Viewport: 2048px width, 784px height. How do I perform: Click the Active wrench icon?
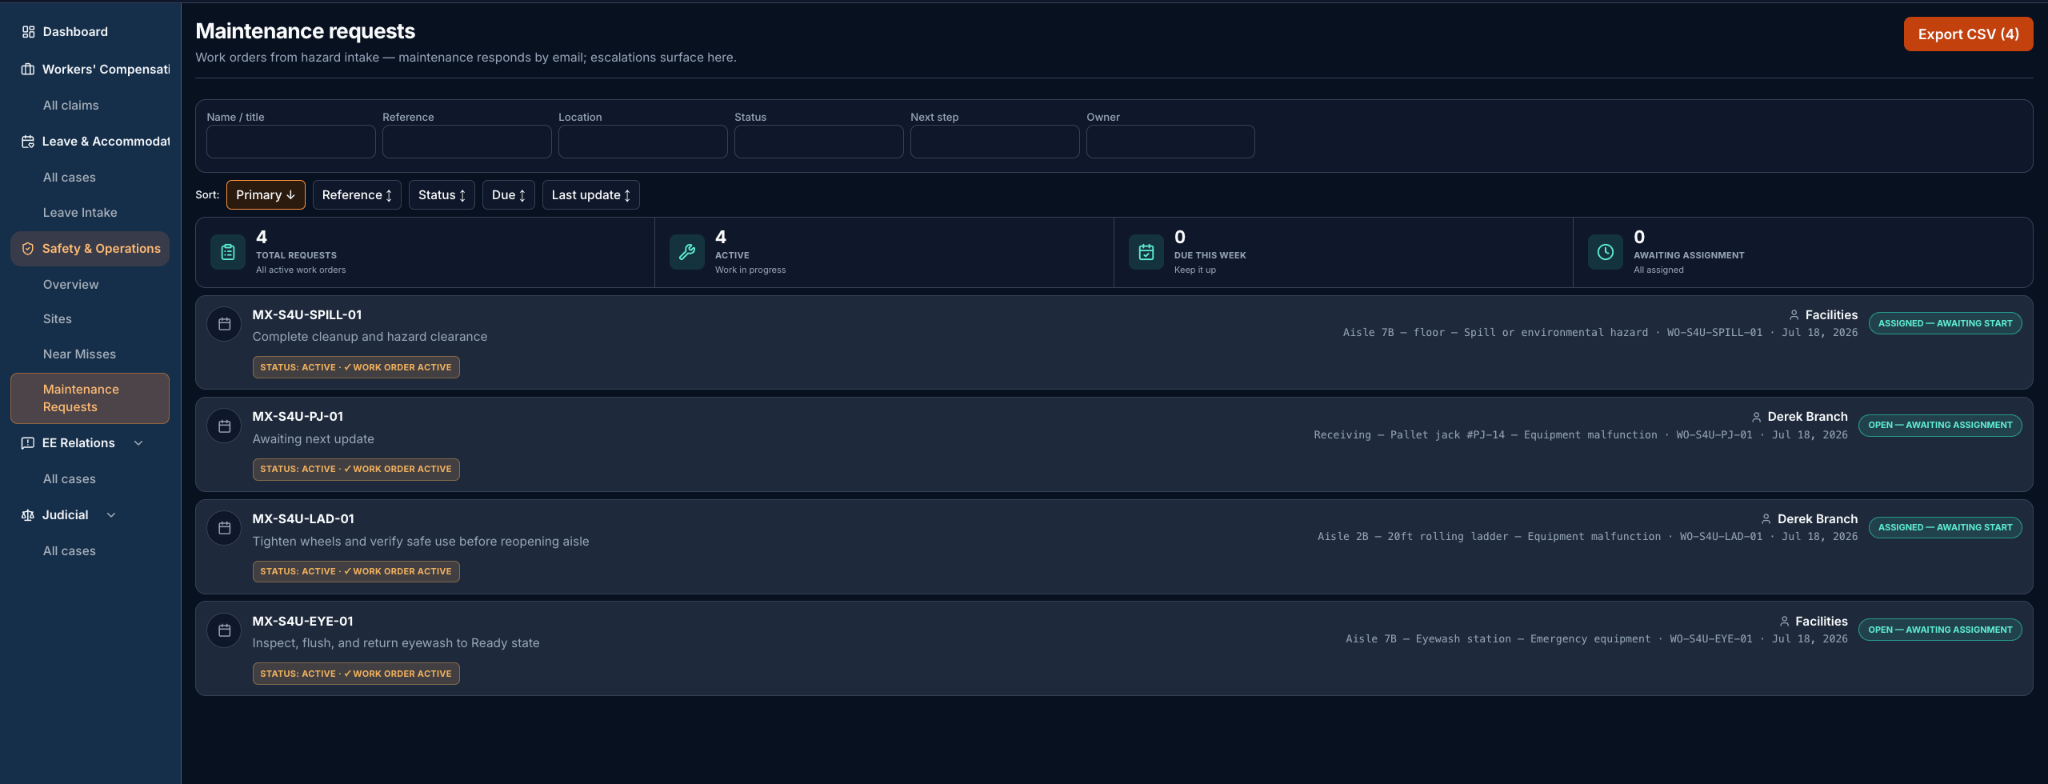pyautogui.click(x=687, y=252)
